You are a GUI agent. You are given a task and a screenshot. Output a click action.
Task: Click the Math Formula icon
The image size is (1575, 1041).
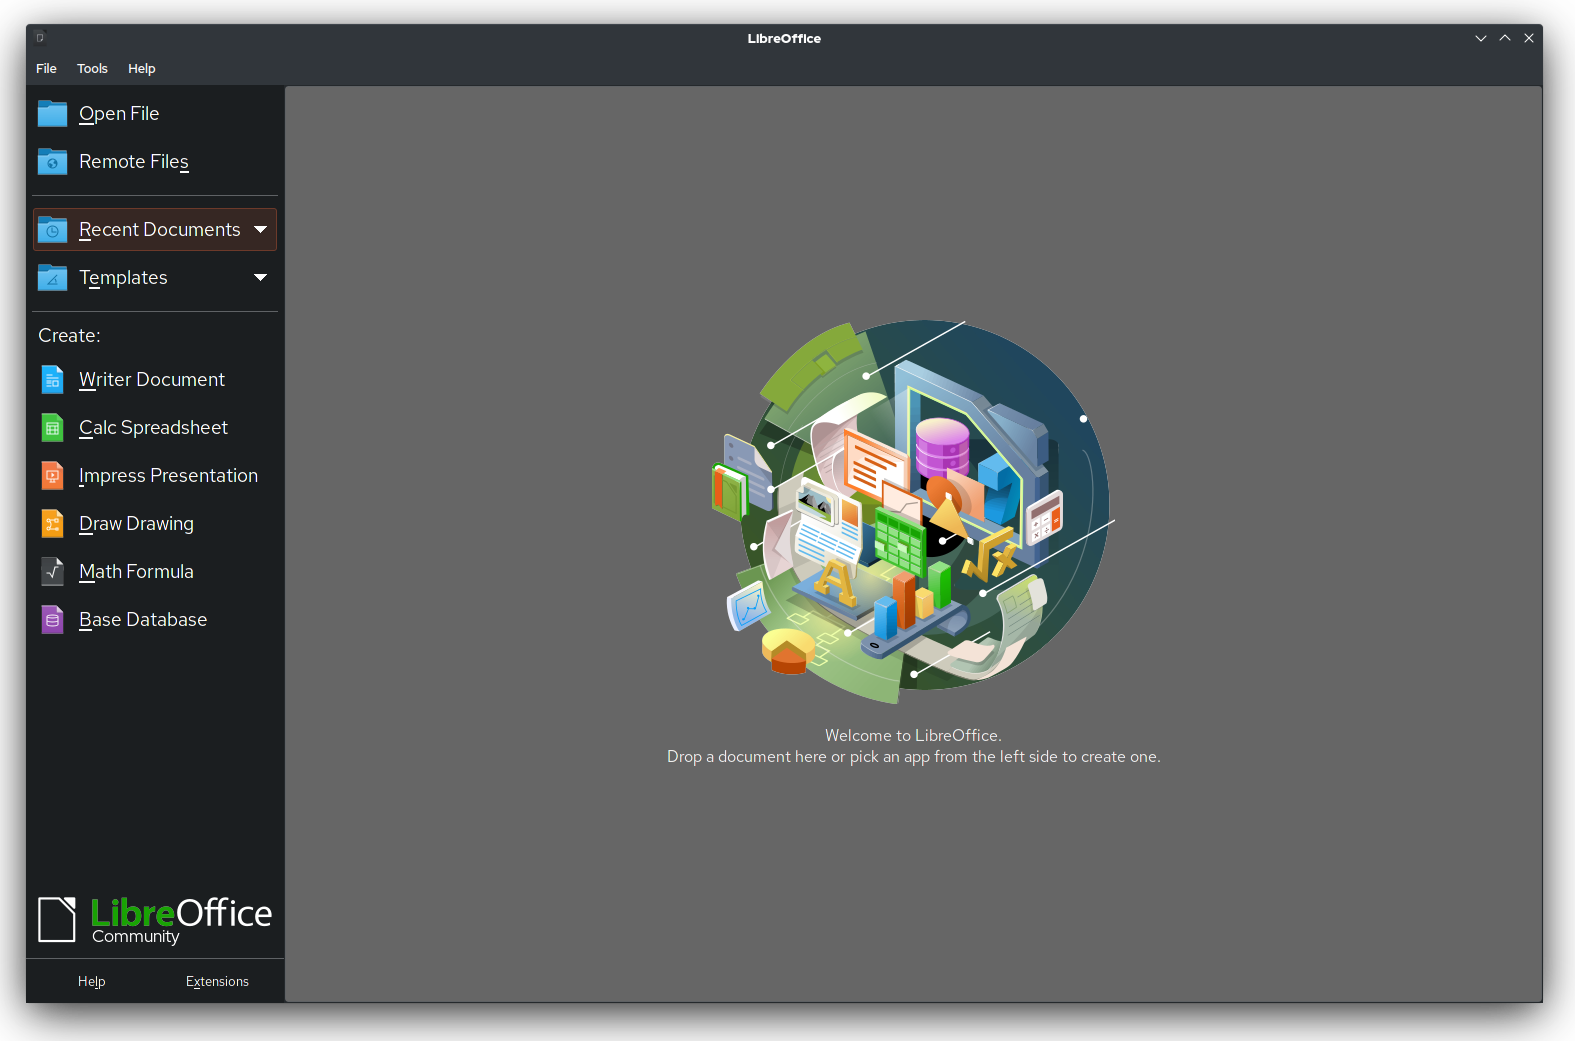tap(53, 572)
